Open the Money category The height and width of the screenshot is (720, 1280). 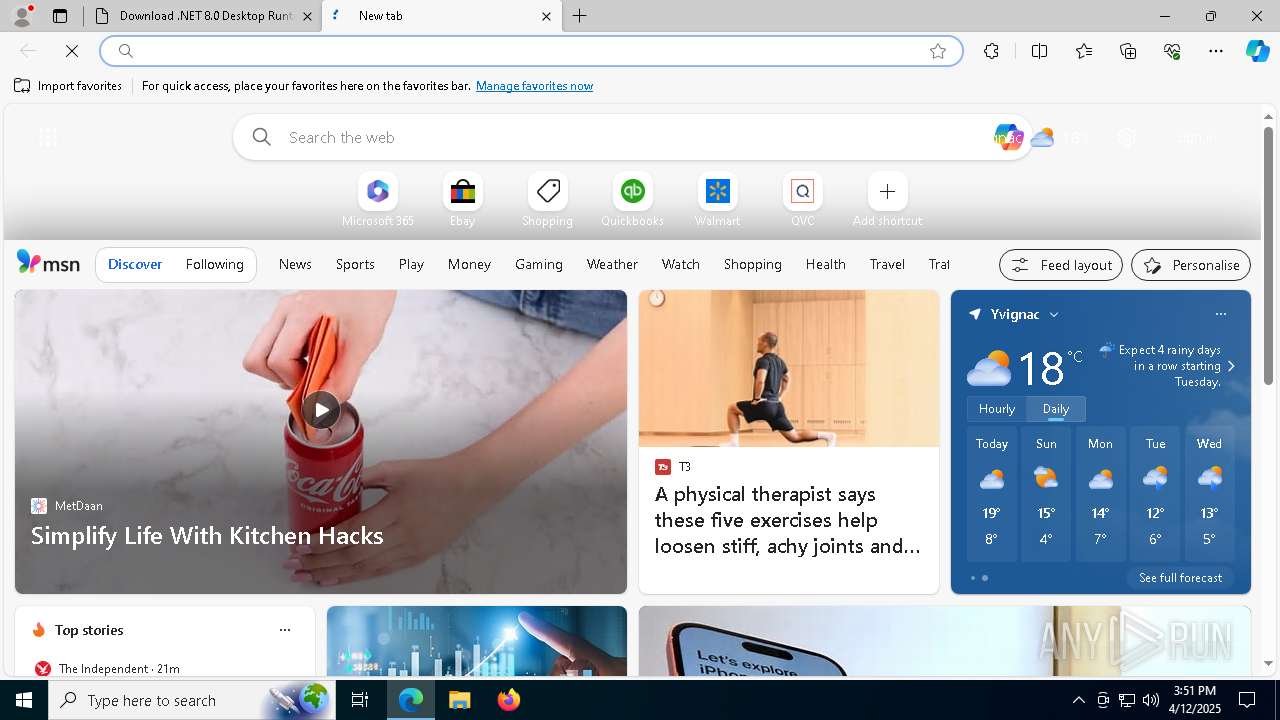(x=469, y=264)
